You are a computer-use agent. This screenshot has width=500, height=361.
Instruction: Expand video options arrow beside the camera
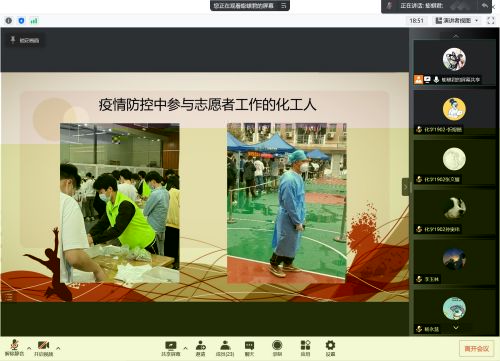pyautogui.click(x=58, y=348)
